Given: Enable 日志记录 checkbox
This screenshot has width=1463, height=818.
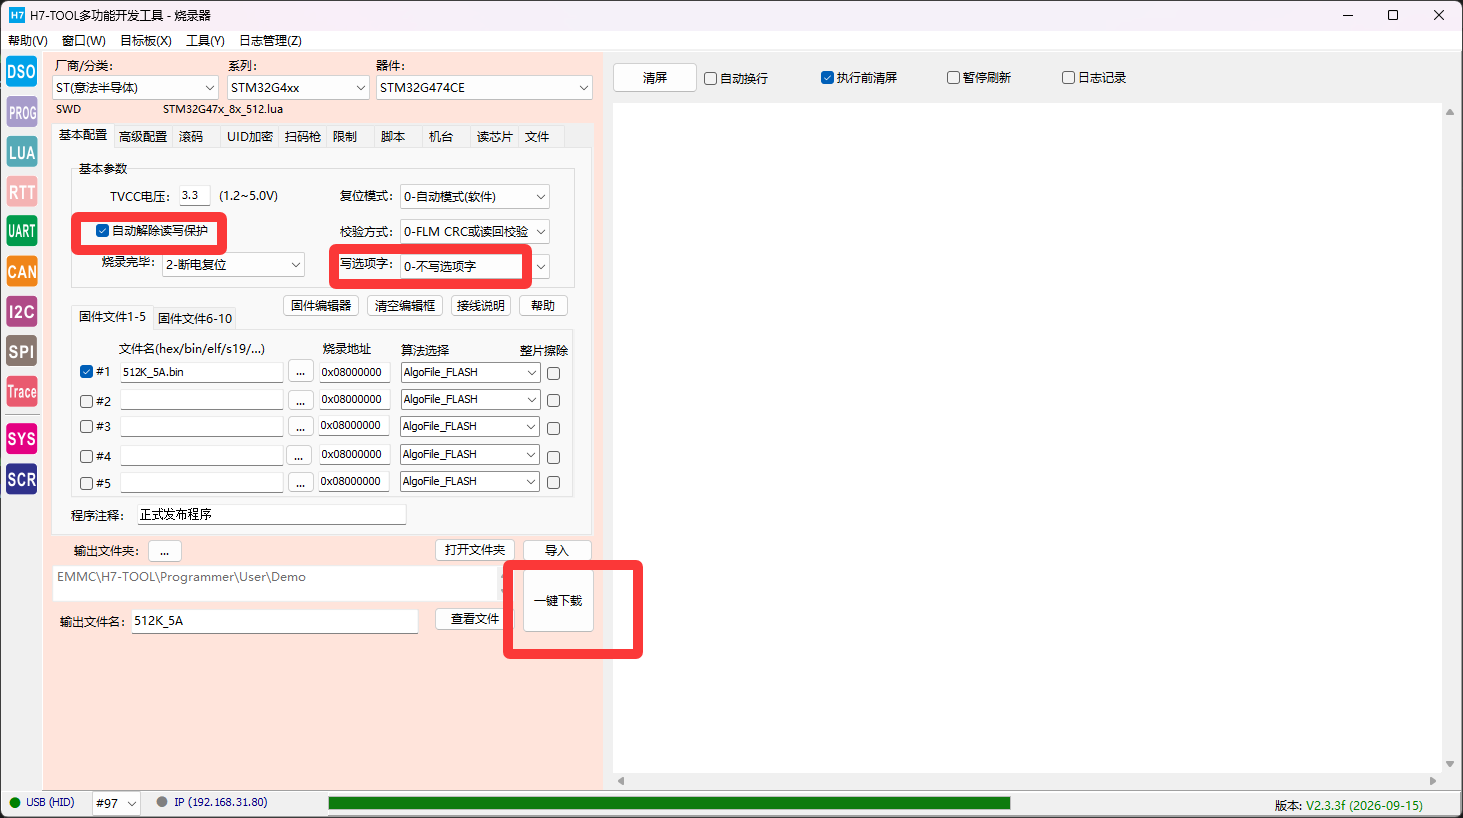Looking at the screenshot, I should 1068,77.
